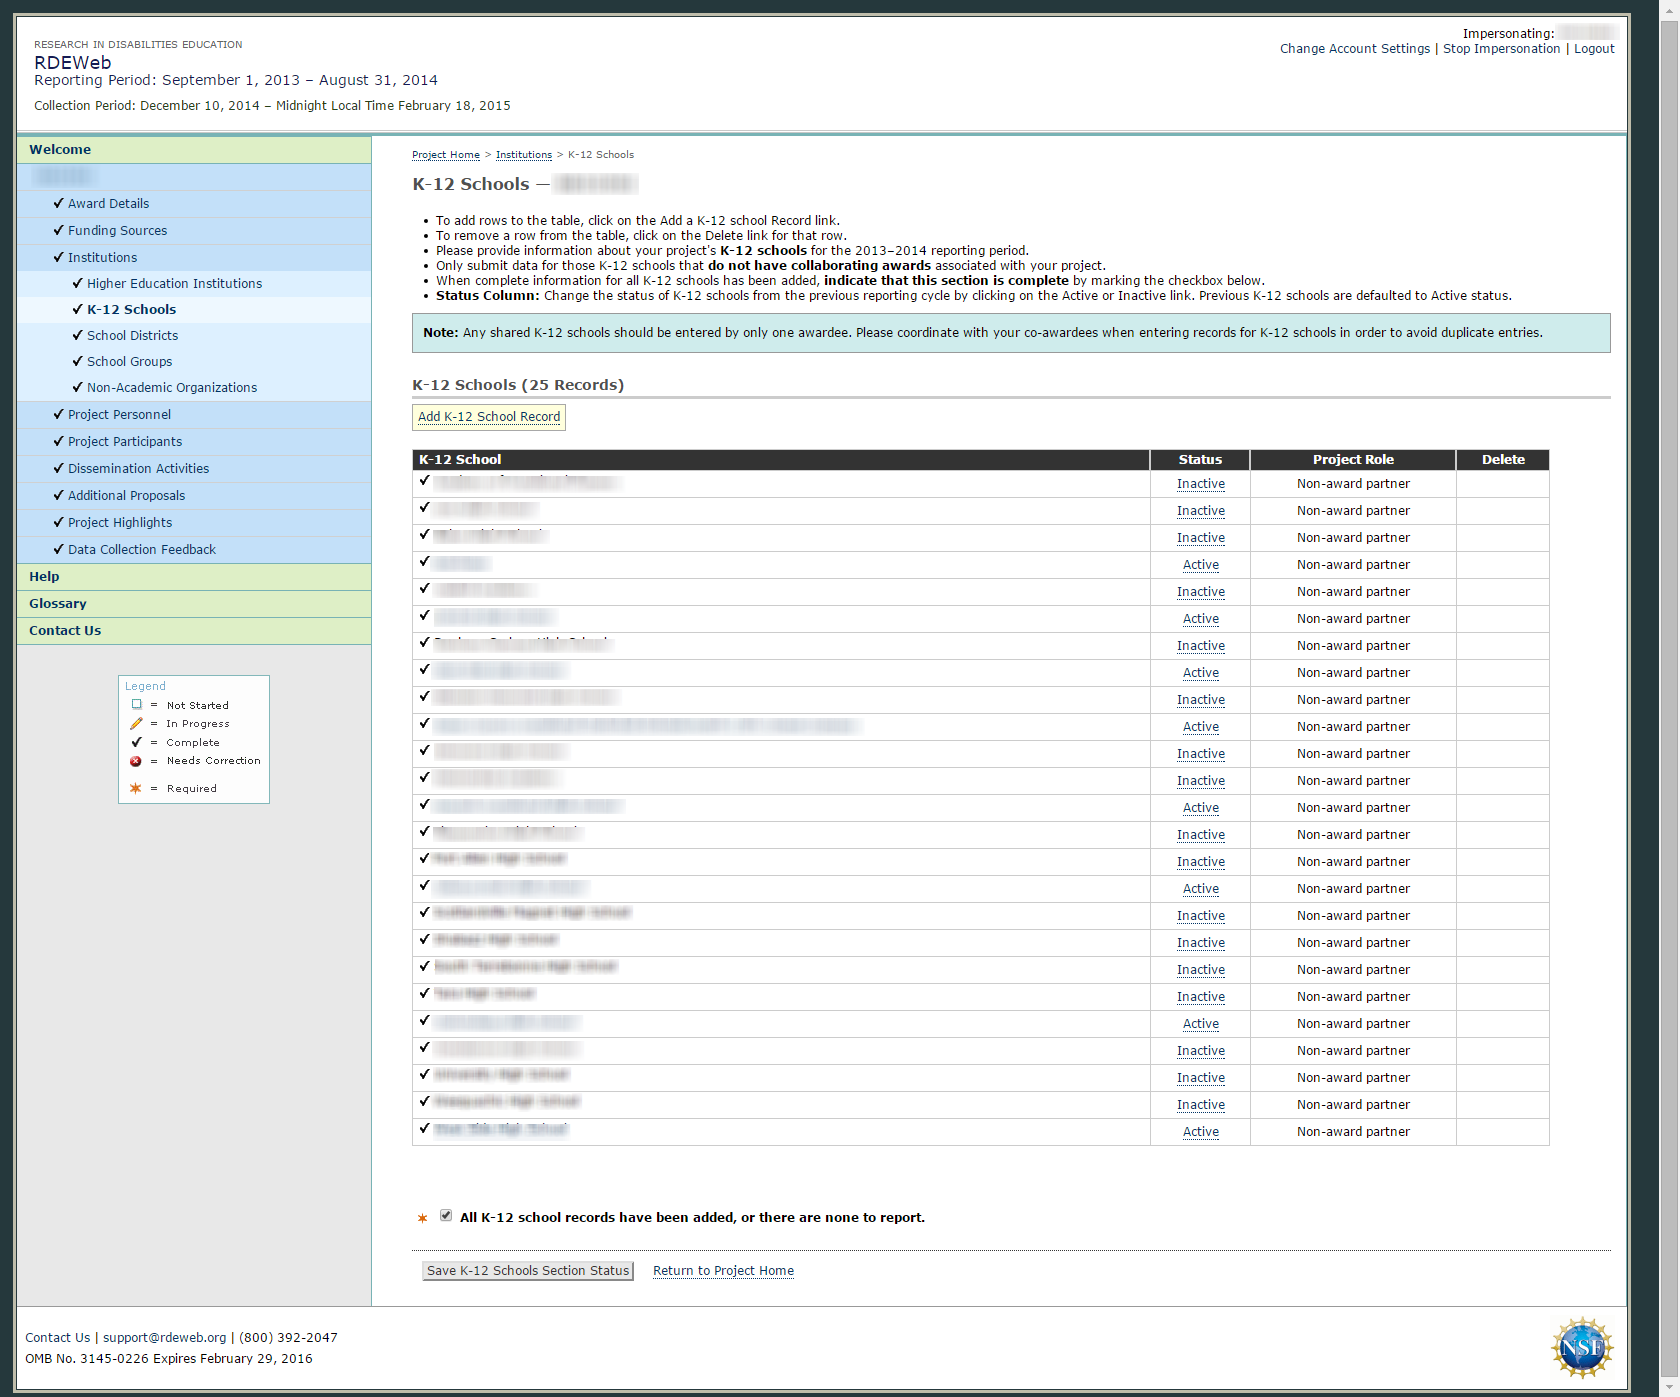Open the Help sidebar section

pos(44,576)
